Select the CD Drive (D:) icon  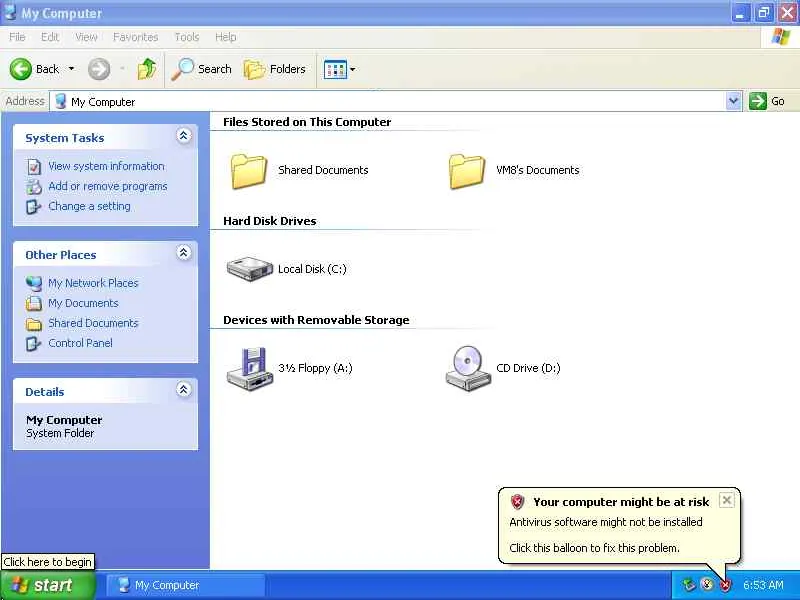pyautogui.click(x=468, y=368)
